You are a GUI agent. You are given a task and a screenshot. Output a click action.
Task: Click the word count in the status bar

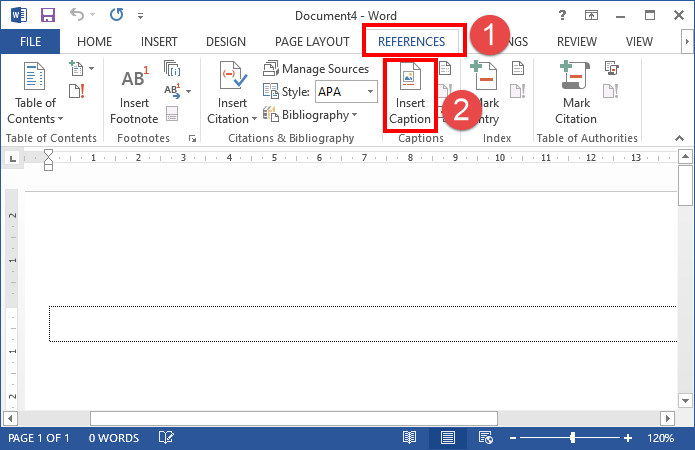click(113, 438)
